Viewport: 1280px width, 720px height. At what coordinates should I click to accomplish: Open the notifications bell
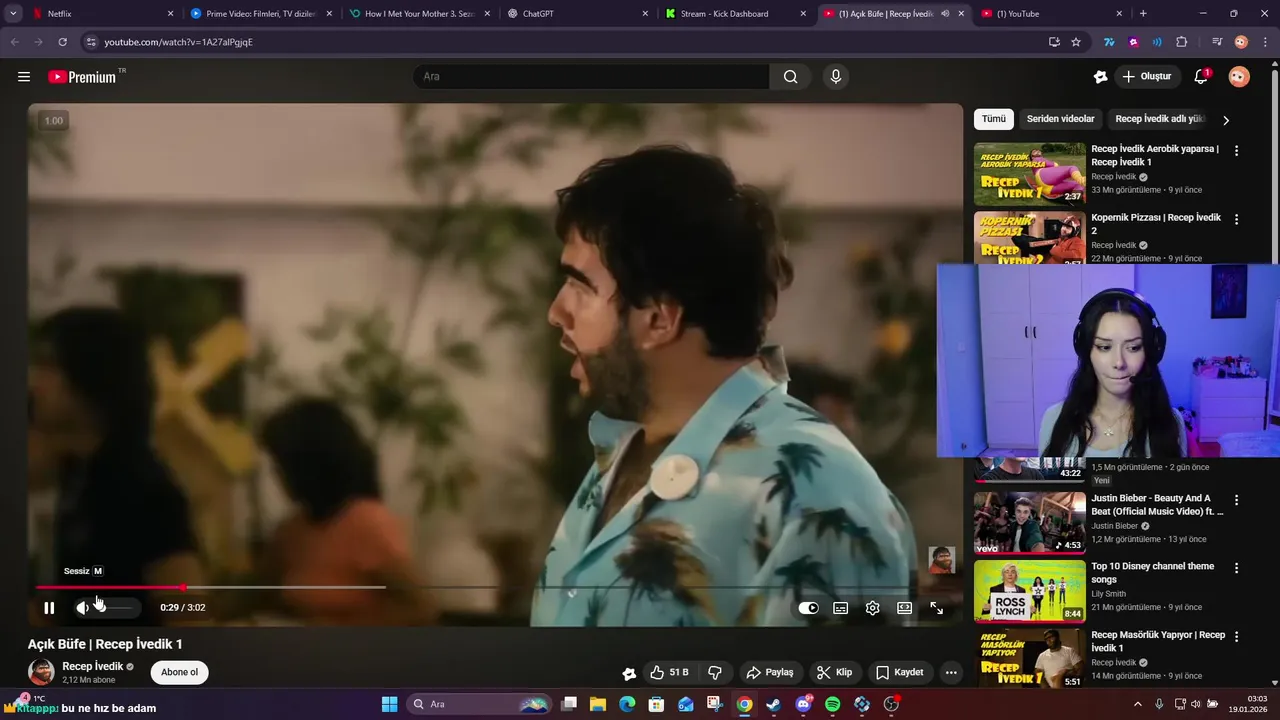1202,77
